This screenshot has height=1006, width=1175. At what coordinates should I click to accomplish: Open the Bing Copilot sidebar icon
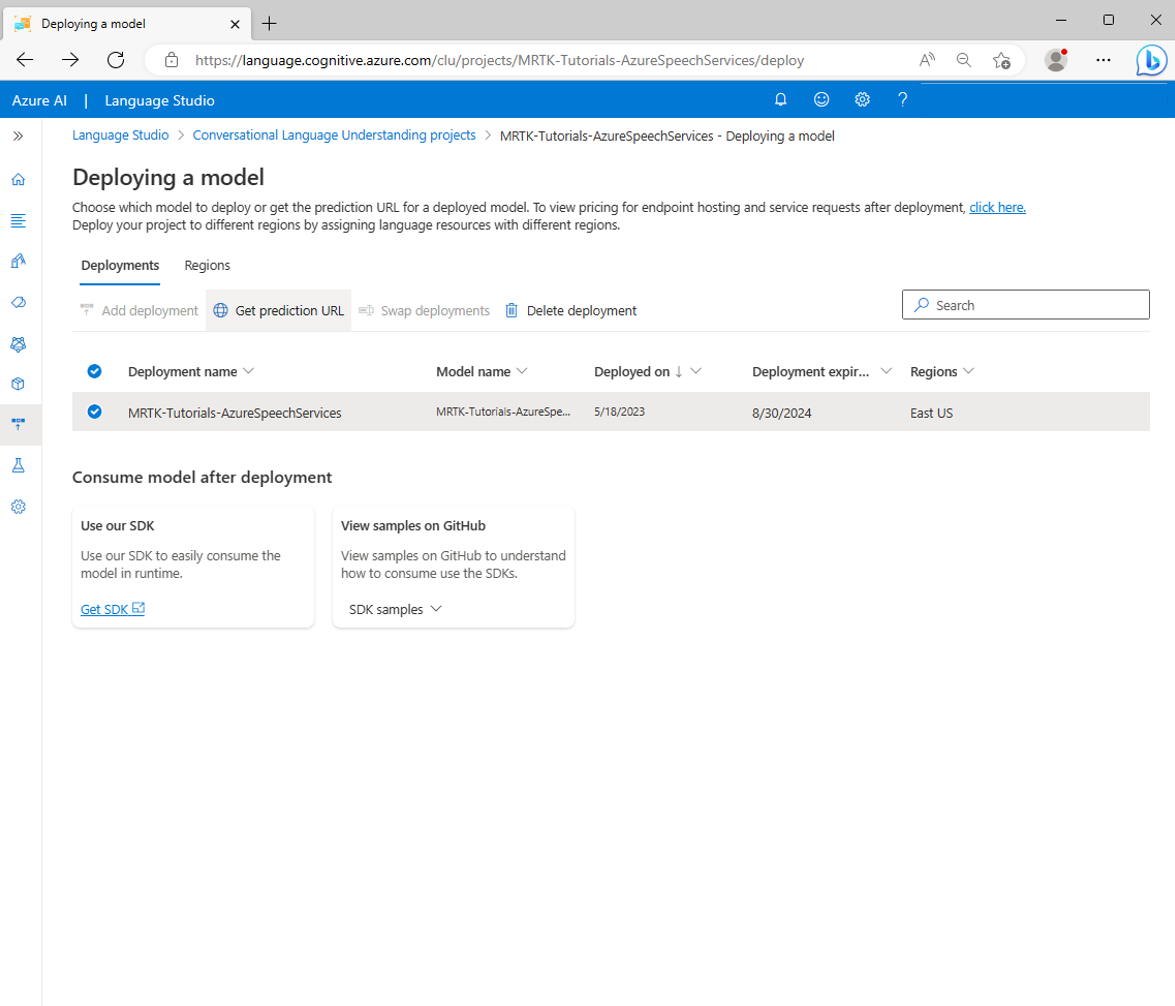(1151, 60)
